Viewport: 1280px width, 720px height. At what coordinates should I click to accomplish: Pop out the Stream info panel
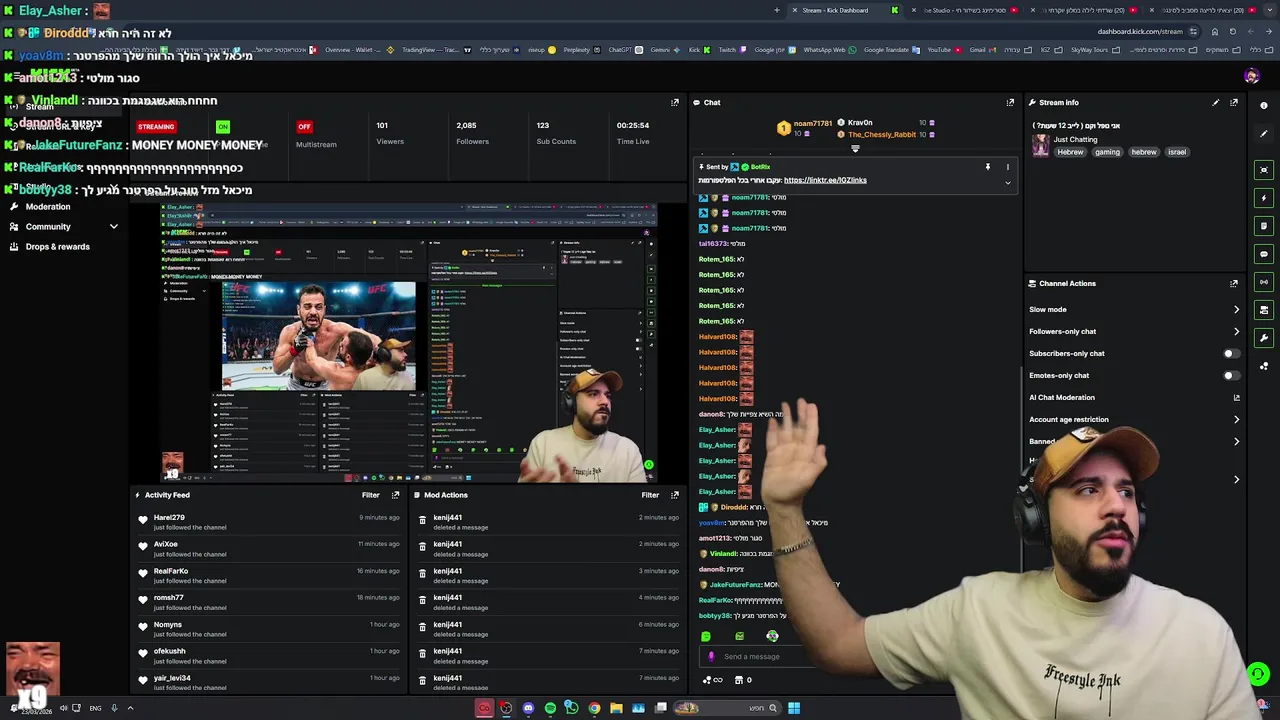pos(1234,102)
